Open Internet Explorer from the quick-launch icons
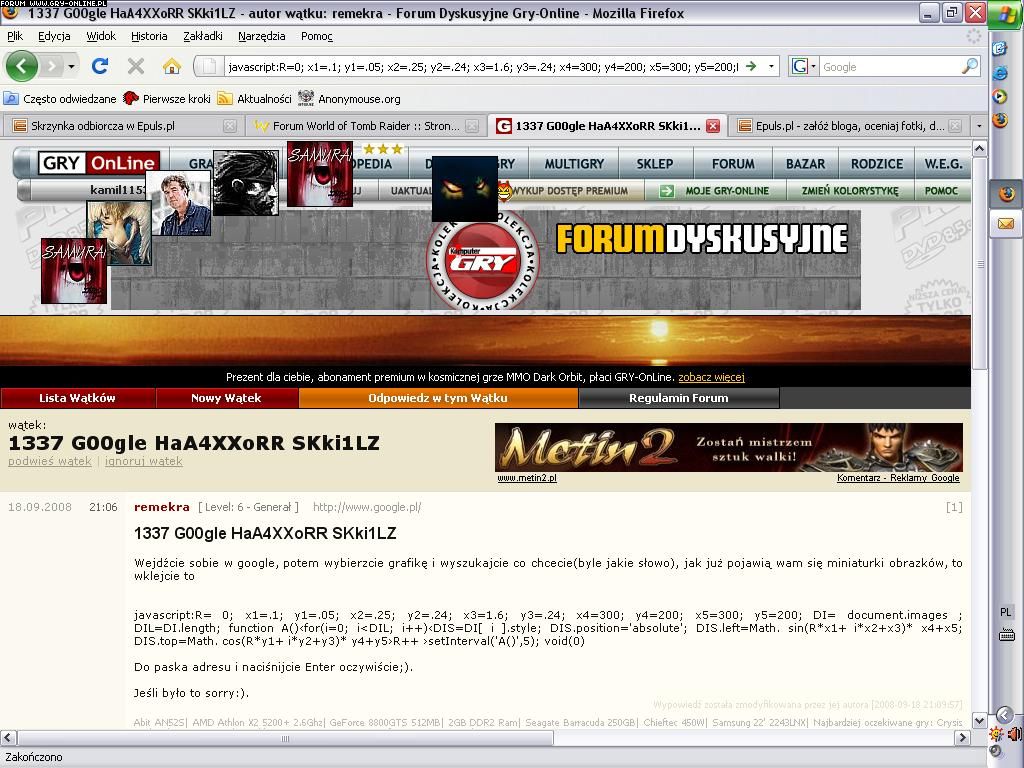This screenshot has height=768, width=1024. [x=1000, y=72]
